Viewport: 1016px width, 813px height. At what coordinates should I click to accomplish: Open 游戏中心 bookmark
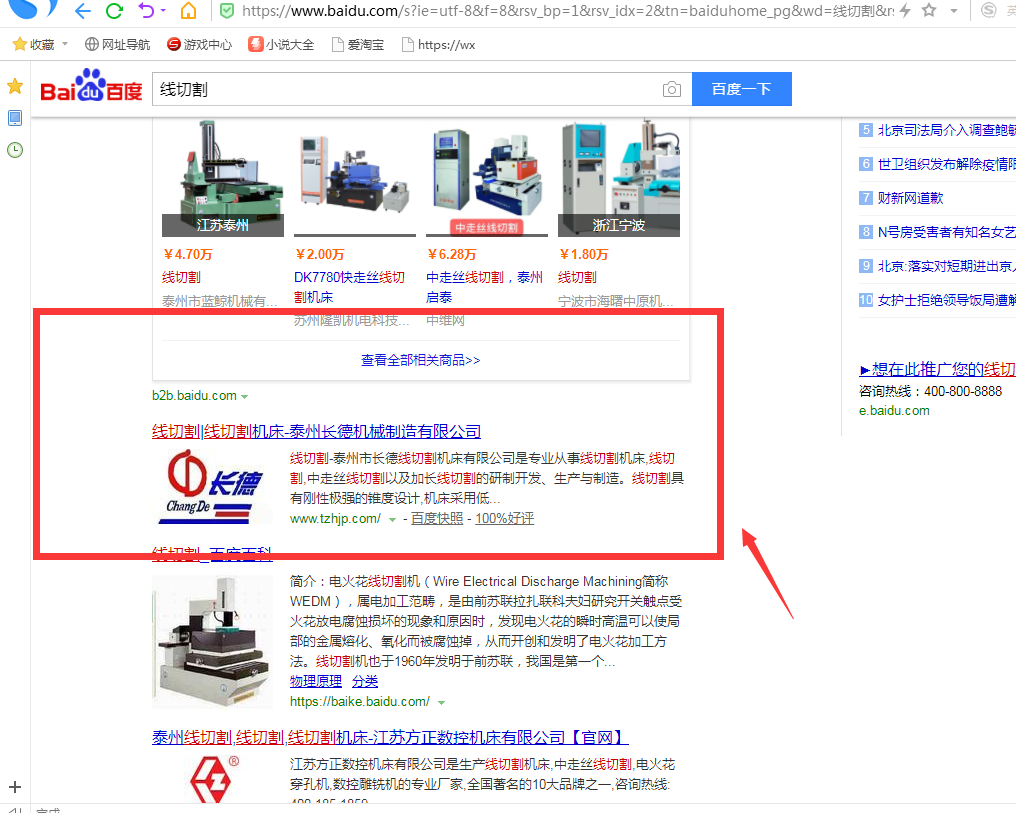pos(199,44)
